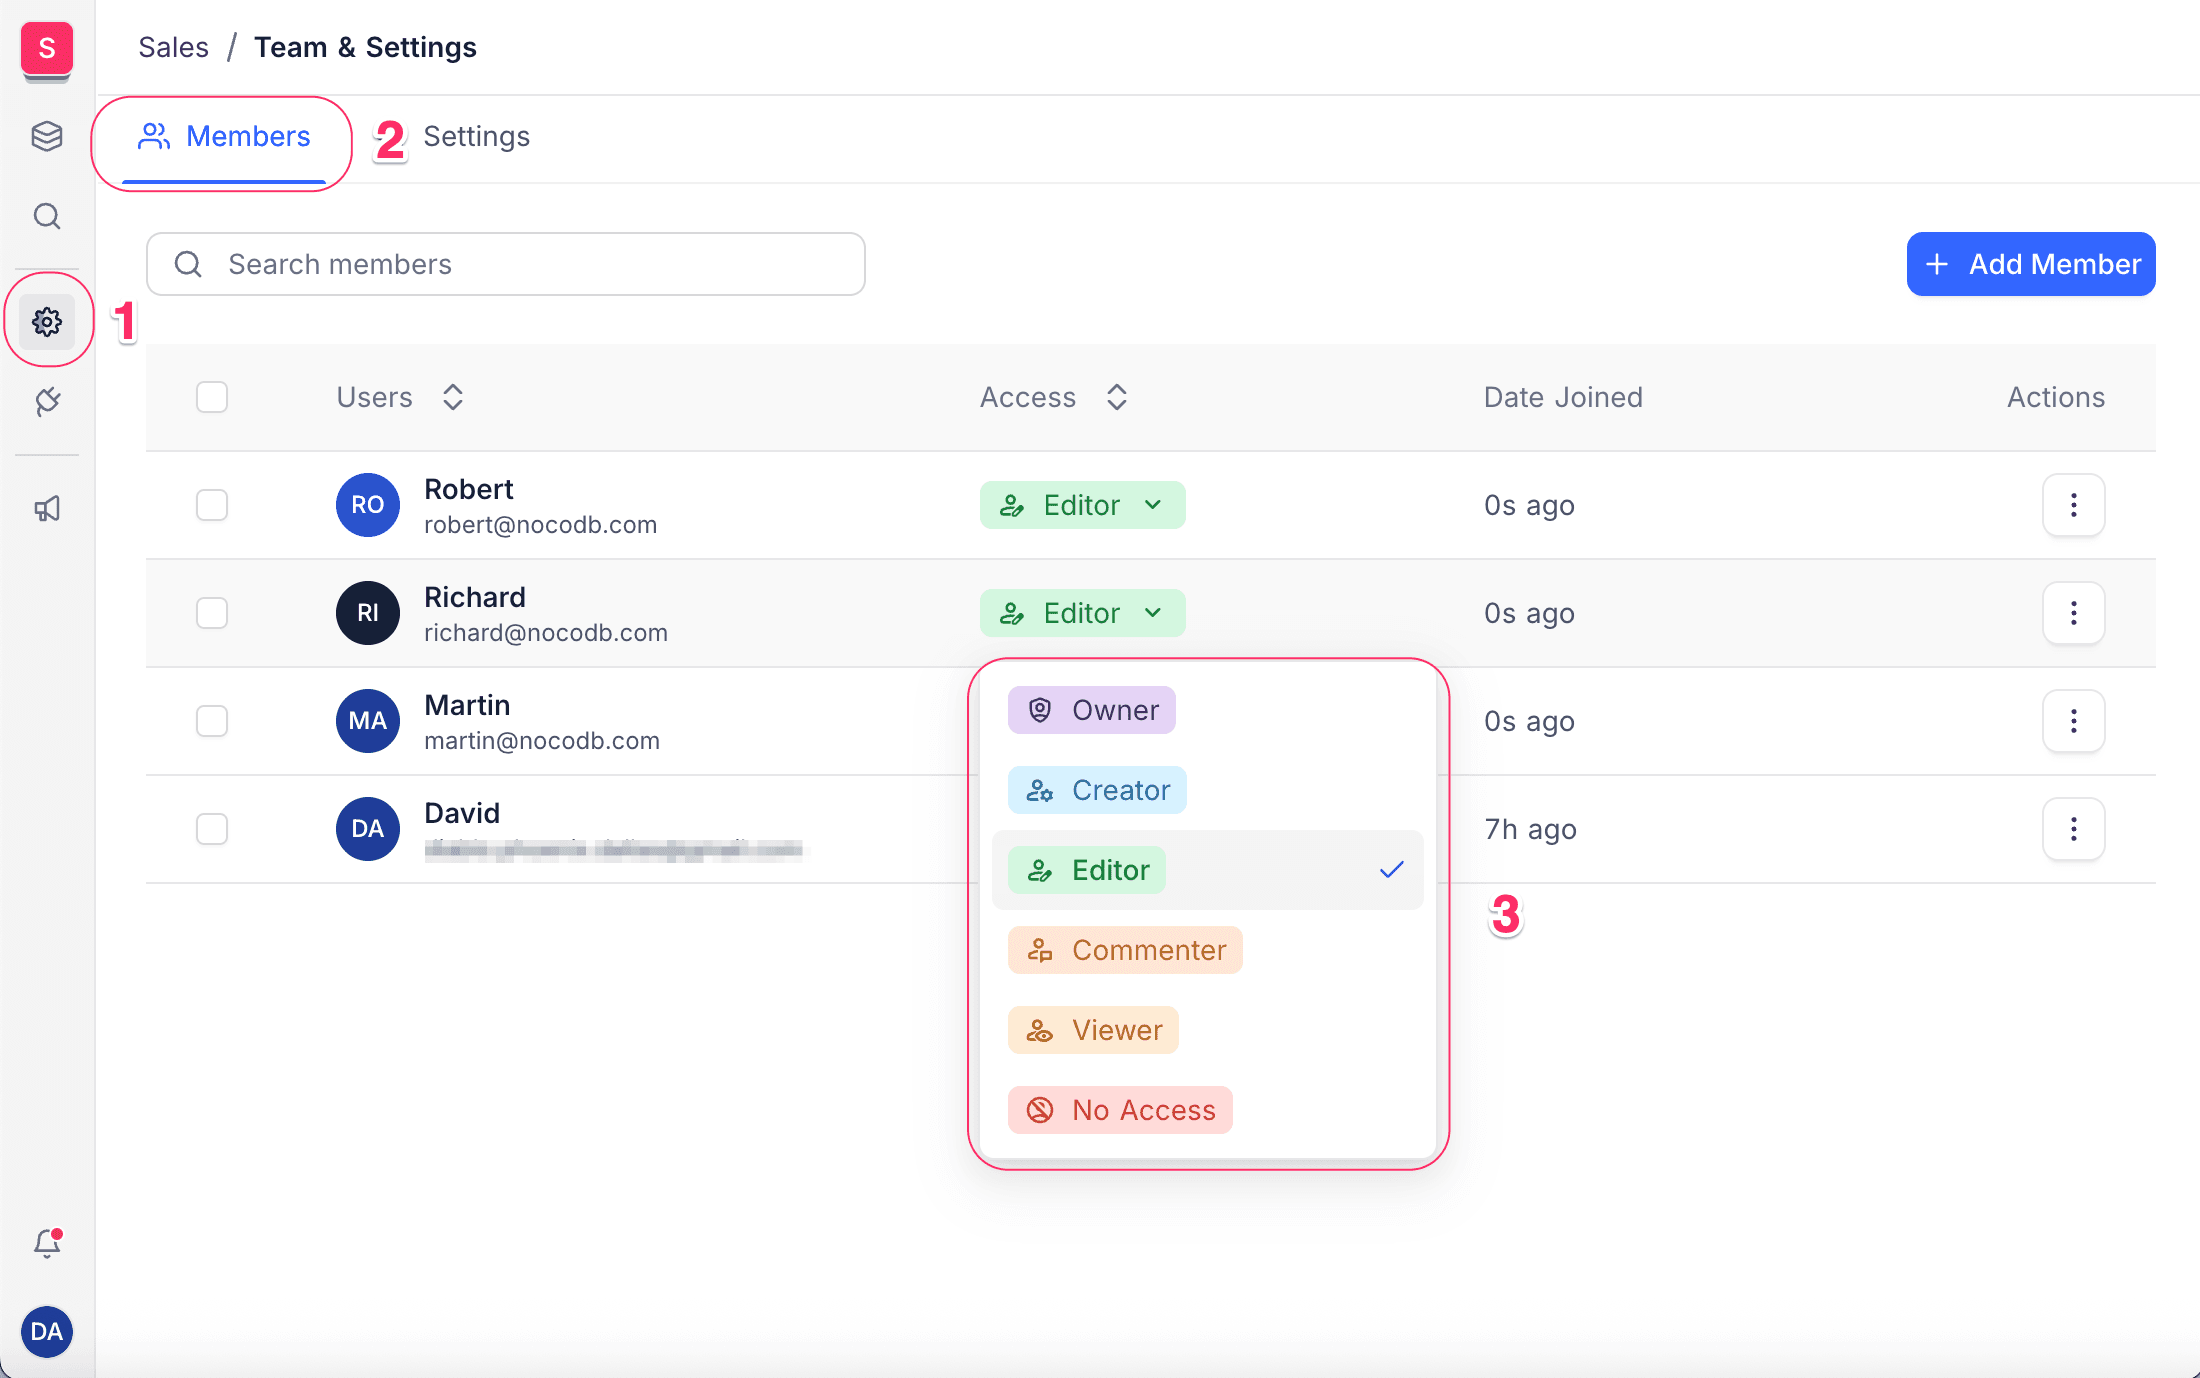Click the sidebar search magnifier icon

(46, 216)
